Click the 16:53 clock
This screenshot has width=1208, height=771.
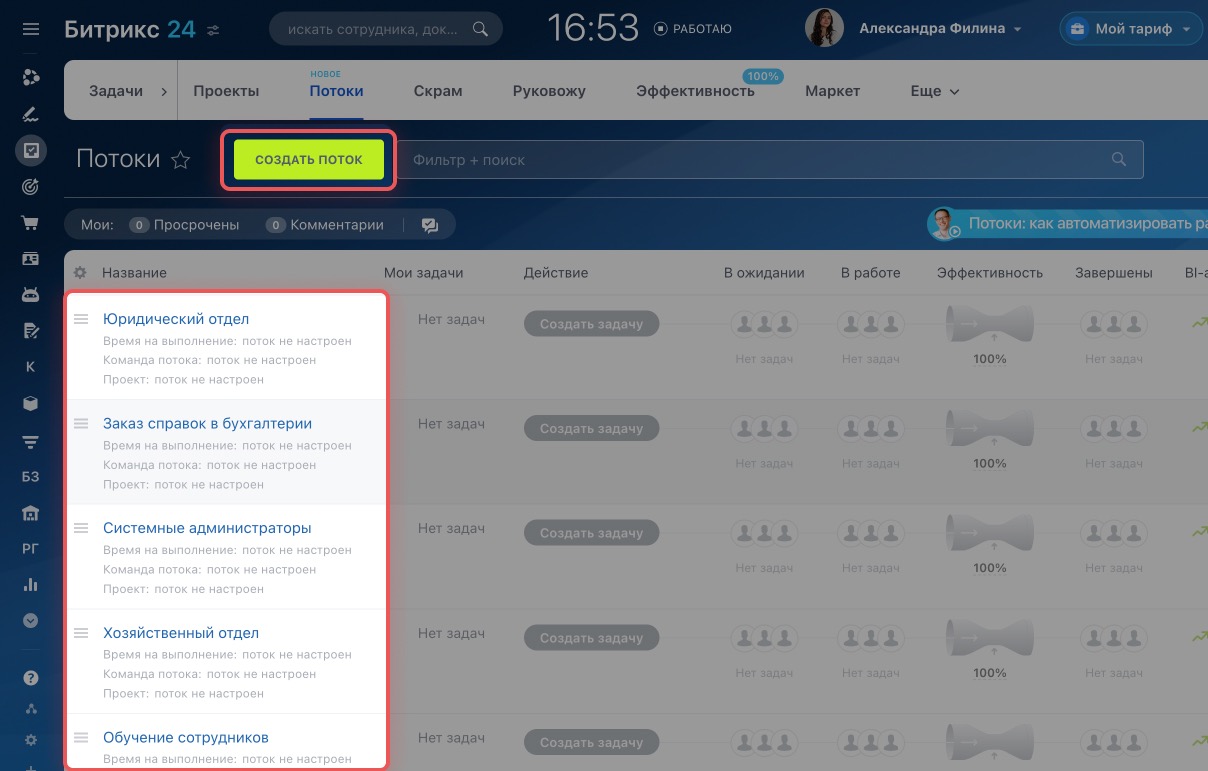click(594, 28)
